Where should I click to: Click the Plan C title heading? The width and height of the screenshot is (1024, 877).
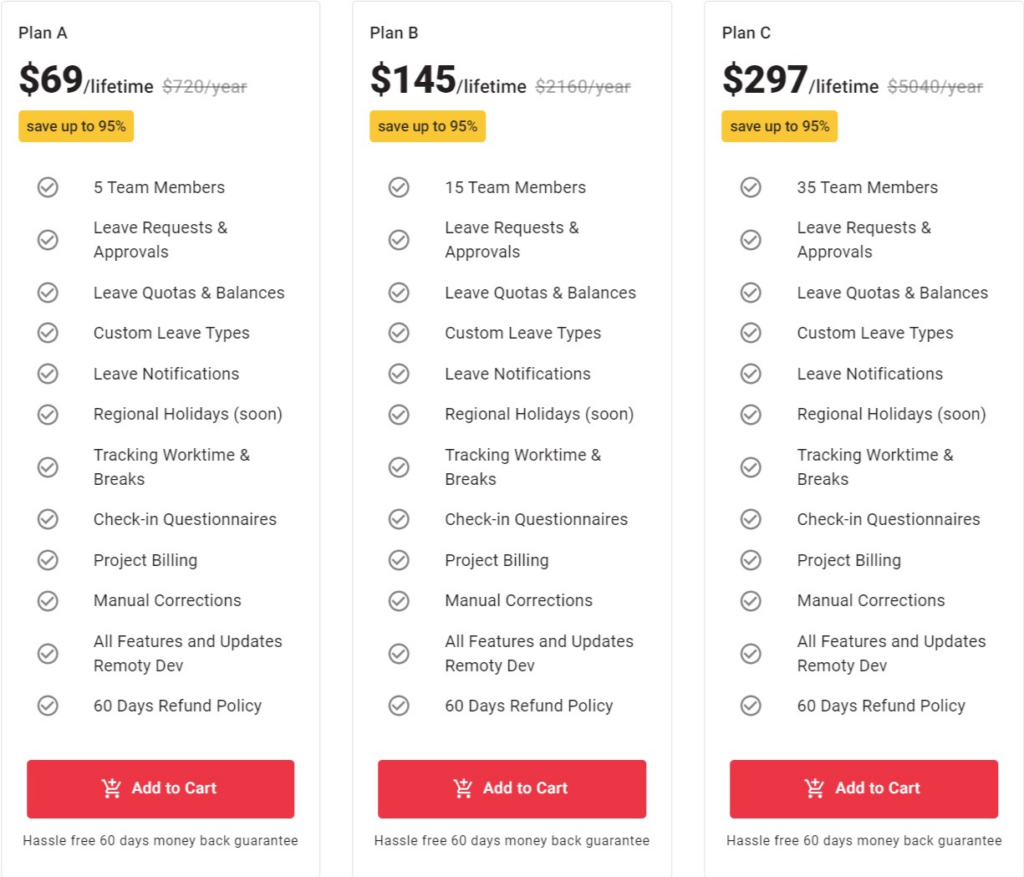746,33
